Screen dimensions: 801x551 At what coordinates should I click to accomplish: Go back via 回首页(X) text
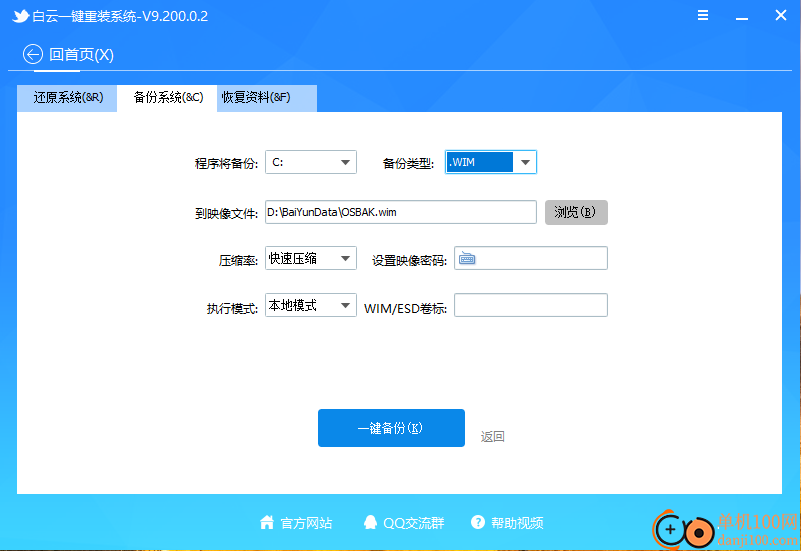[81, 55]
